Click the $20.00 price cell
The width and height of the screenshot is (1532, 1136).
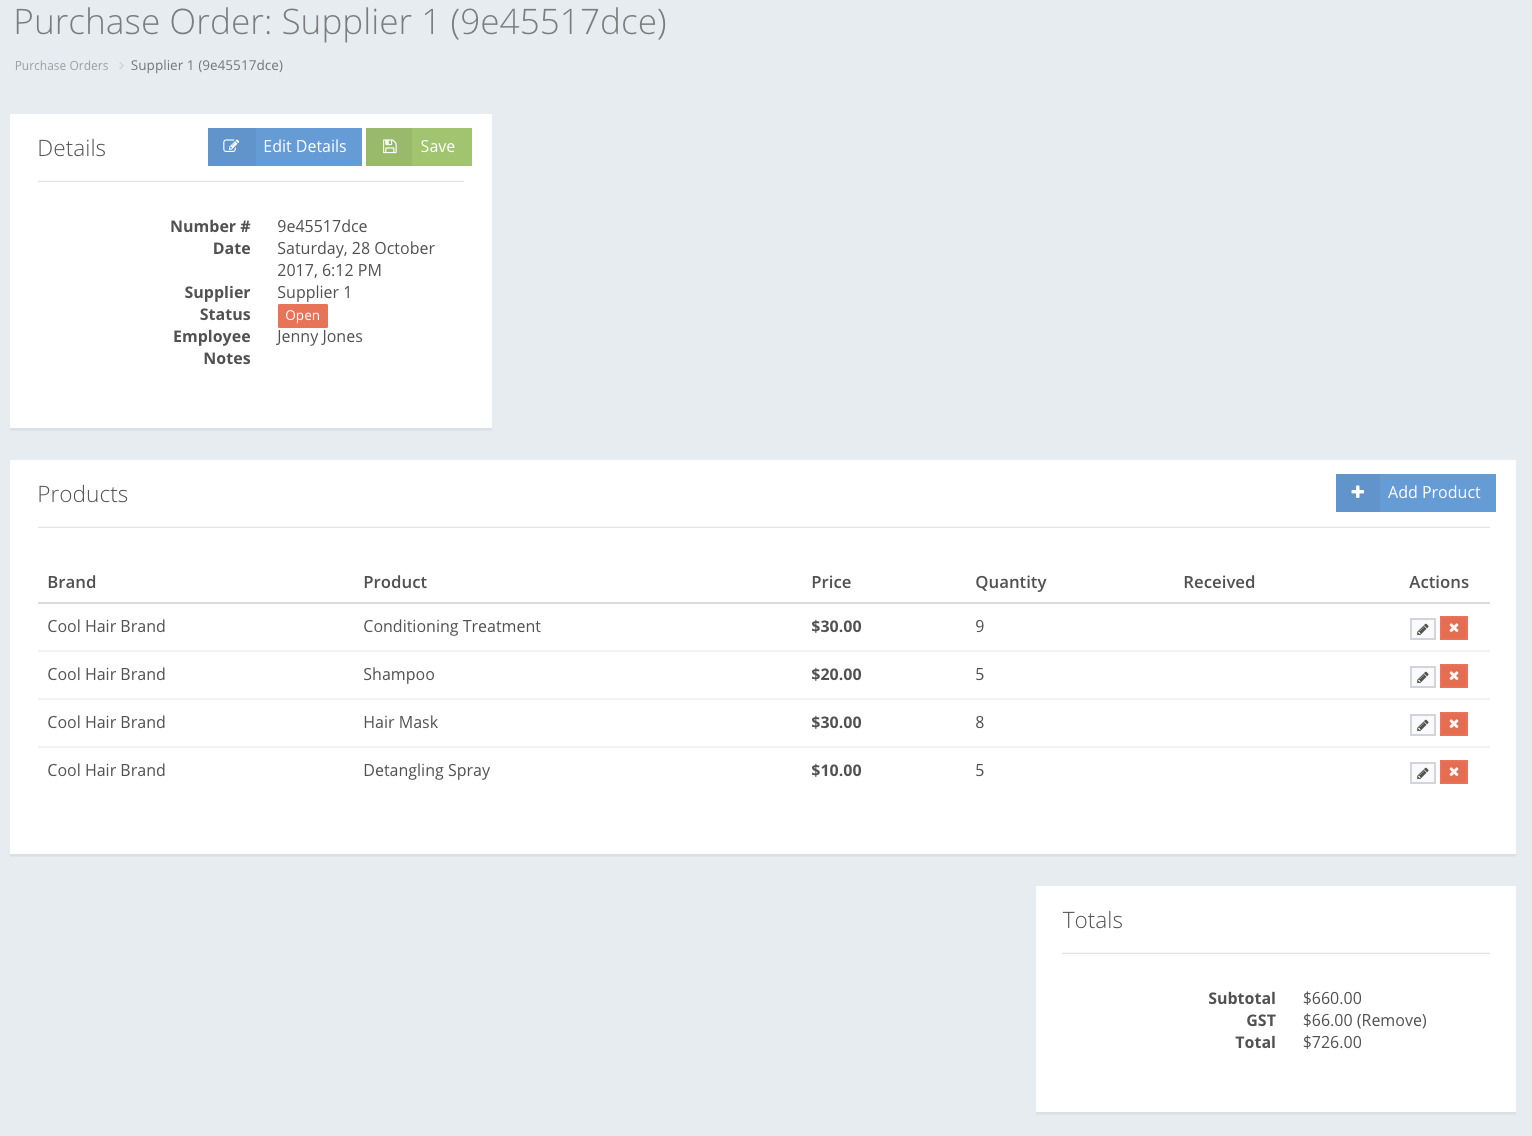coord(836,674)
